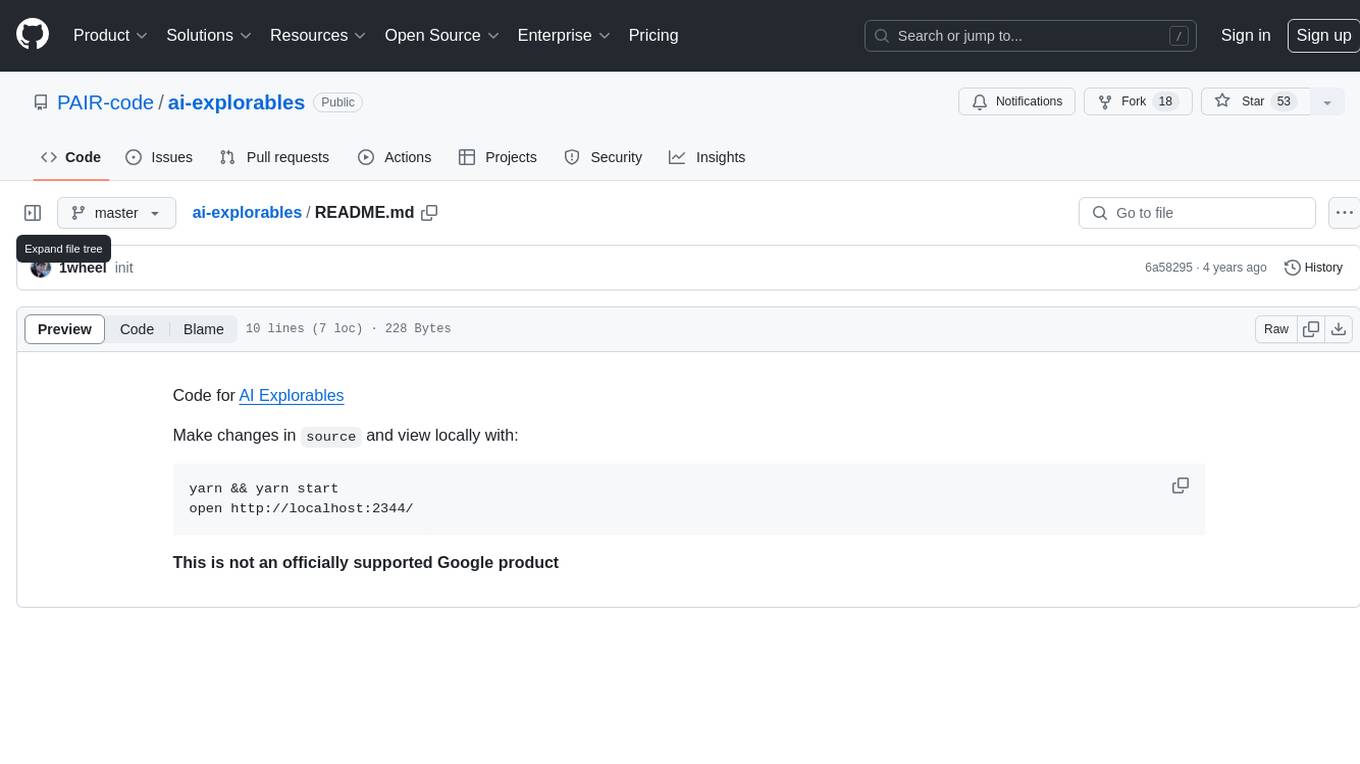Open the Pricing page
The height and width of the screenshot is (764, 1360).
point(653,35)
